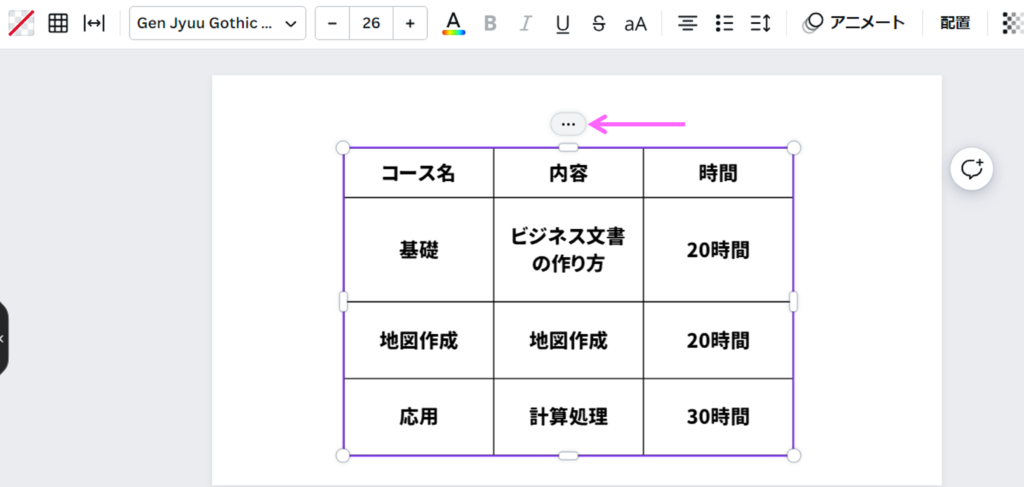Switch letter case with aA icon
Viewport: 1024px width, 487px height.
point(636,23)
